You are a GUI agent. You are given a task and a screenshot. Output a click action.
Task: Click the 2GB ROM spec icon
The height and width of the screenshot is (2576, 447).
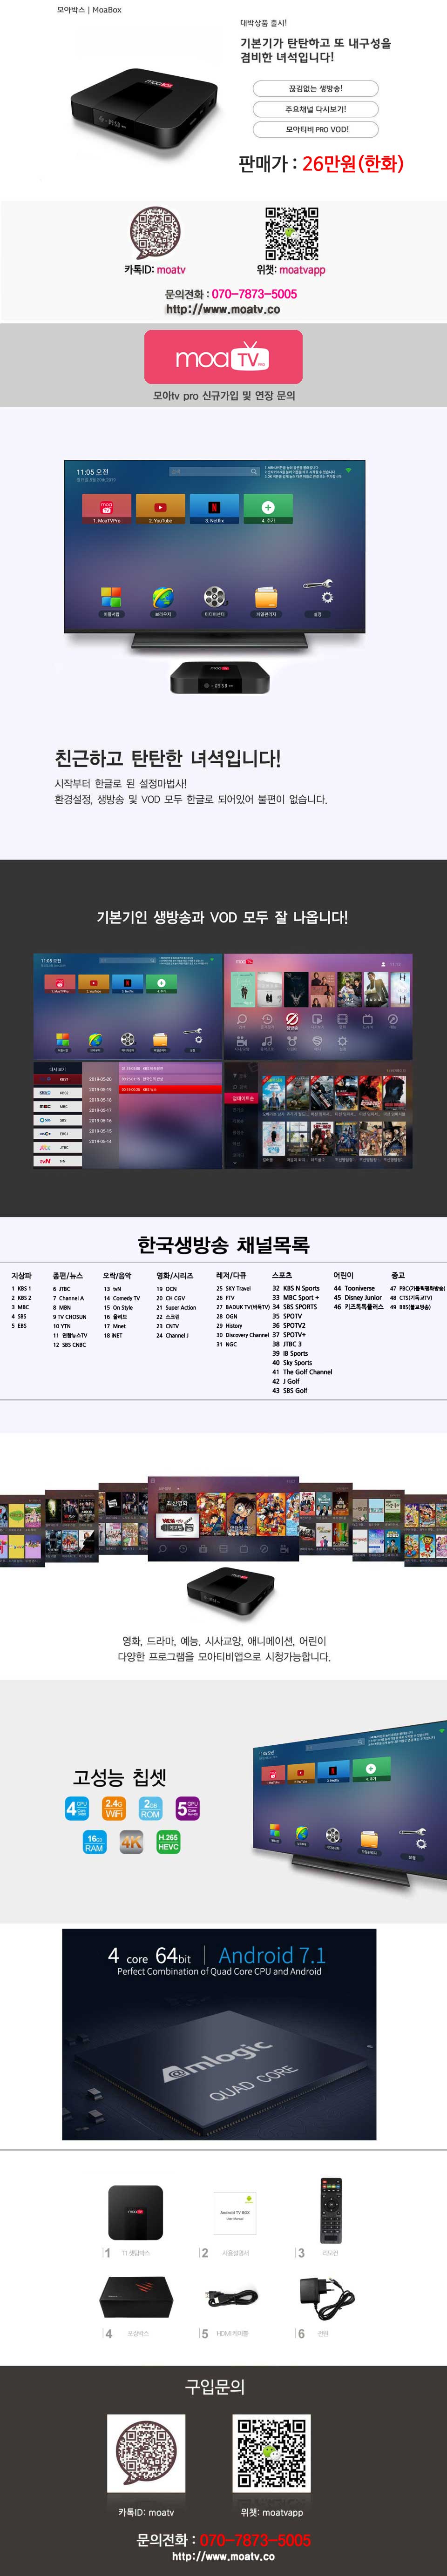(150, 1808)
